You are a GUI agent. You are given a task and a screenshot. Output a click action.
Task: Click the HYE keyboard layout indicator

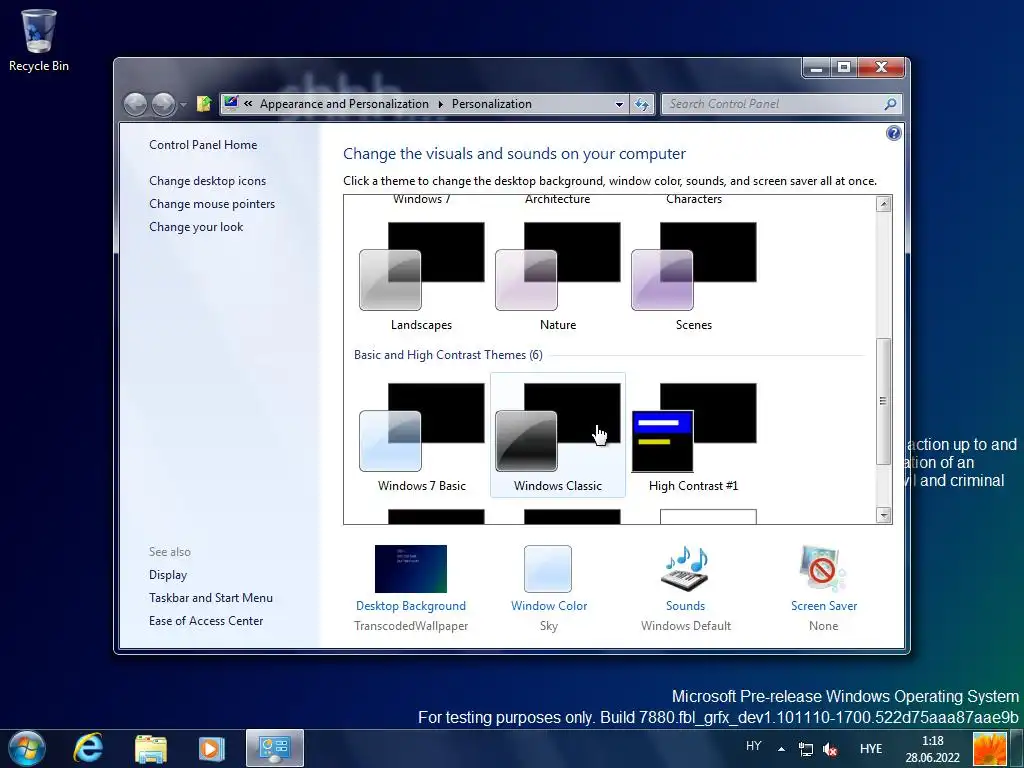871,749
